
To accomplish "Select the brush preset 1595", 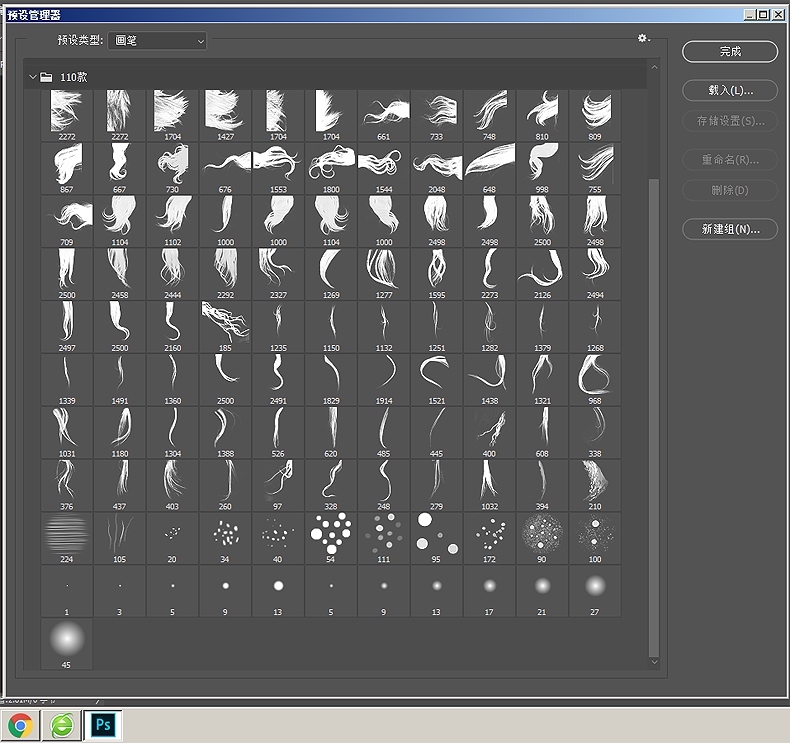I will (436, 274).
